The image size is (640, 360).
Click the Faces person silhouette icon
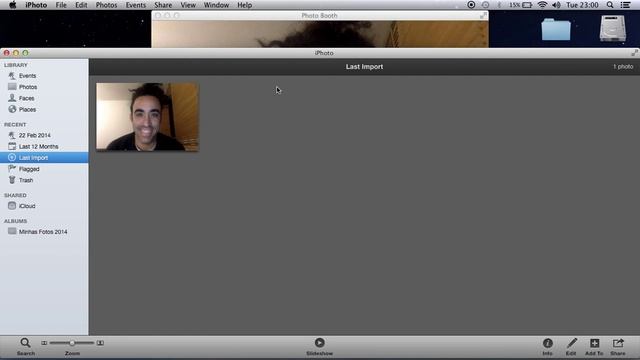point(12,98)
